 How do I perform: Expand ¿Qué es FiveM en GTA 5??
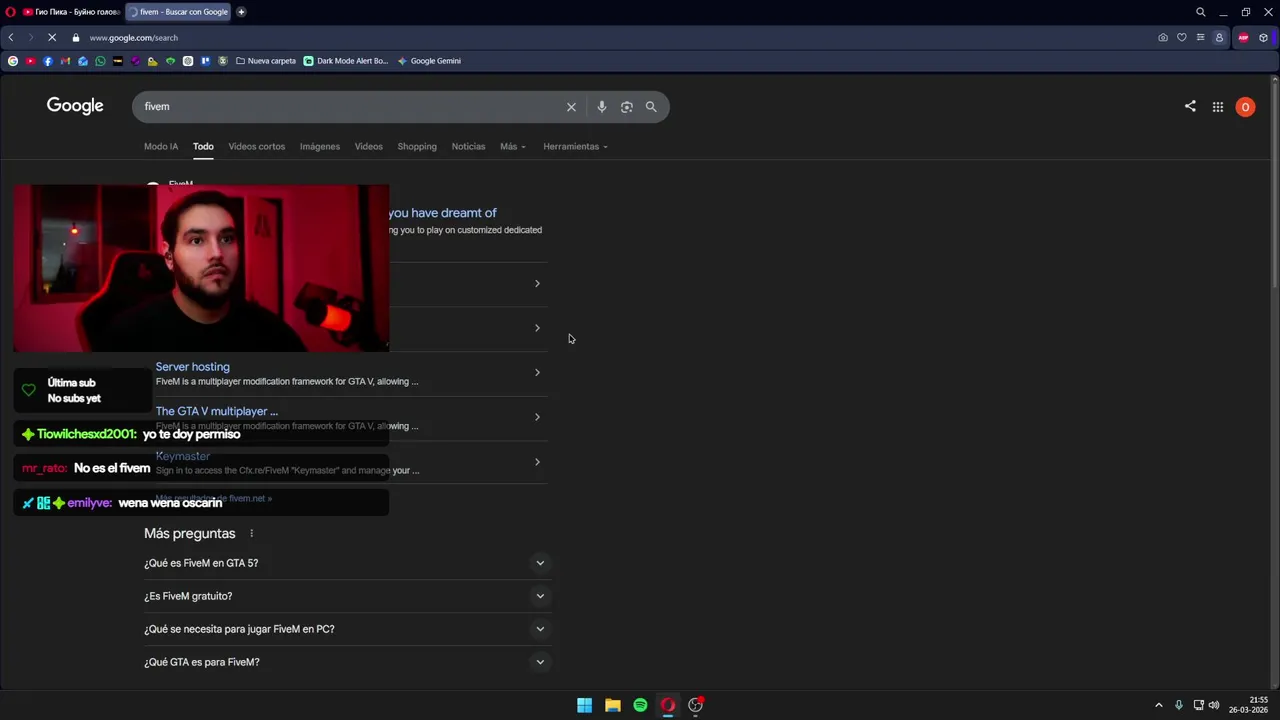pyautogui.click(x=346, y=563)
